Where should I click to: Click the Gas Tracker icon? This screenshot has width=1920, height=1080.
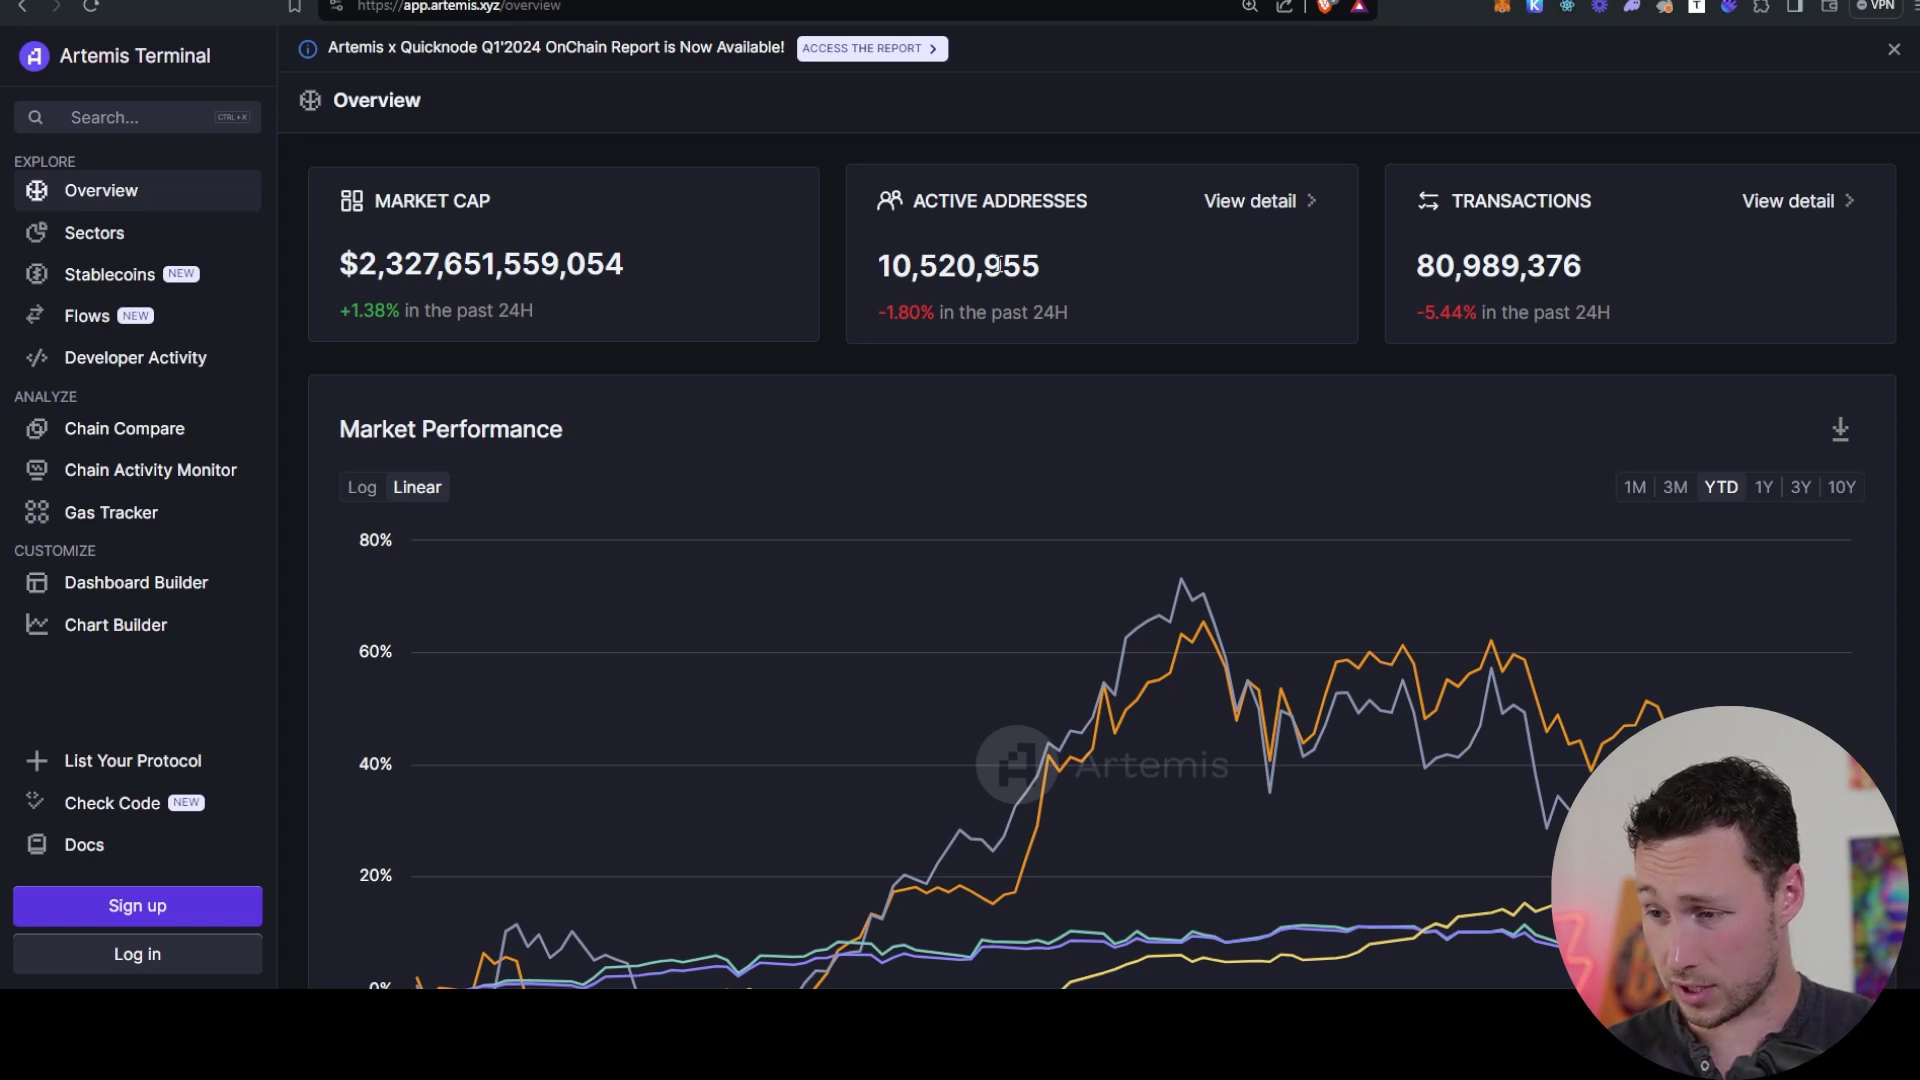37,512
